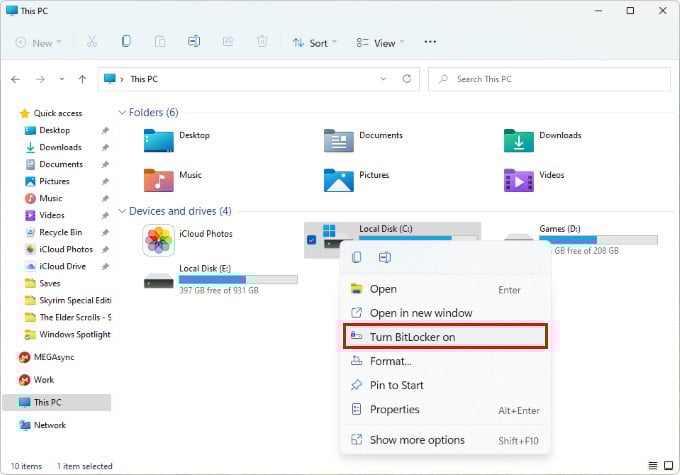
Task: Refresh the This PC location
Action: click(407, 79)
